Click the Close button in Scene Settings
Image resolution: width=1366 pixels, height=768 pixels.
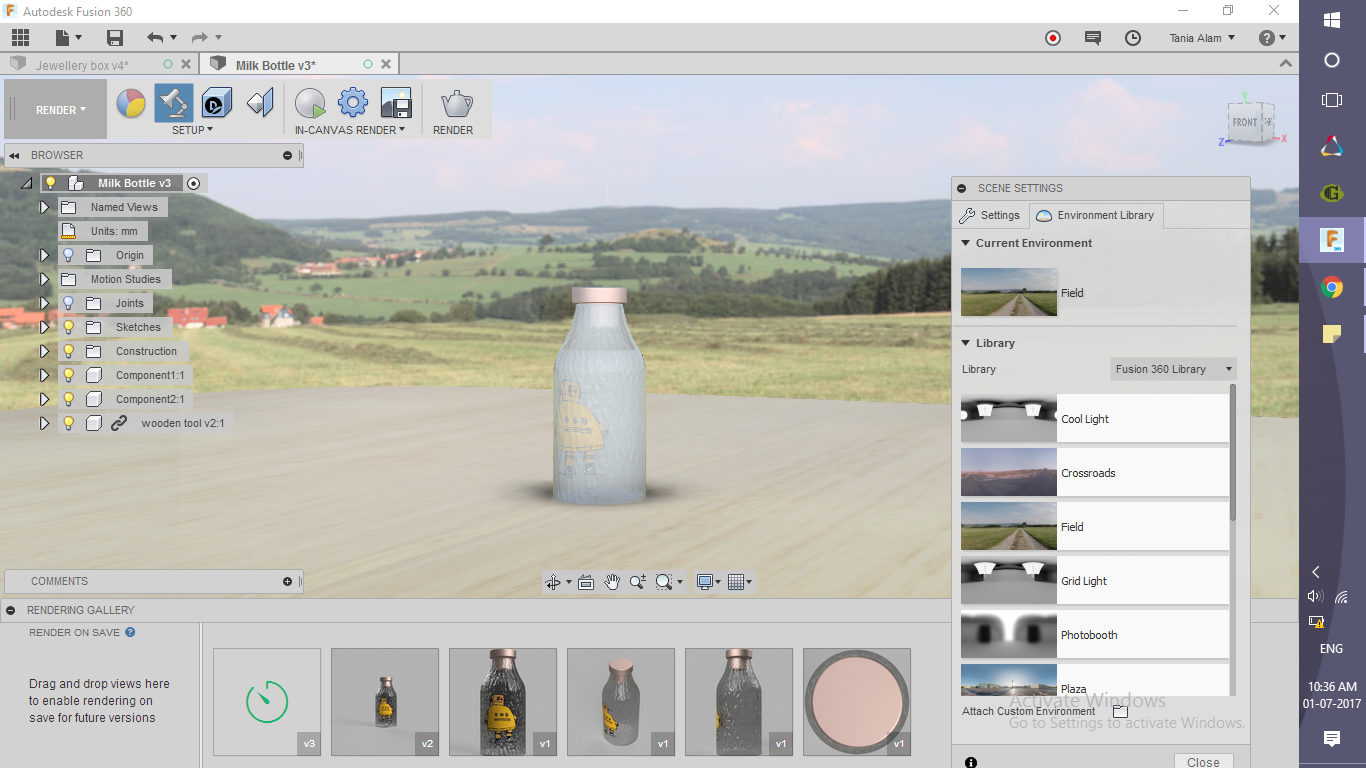[x=1203, y=762]
